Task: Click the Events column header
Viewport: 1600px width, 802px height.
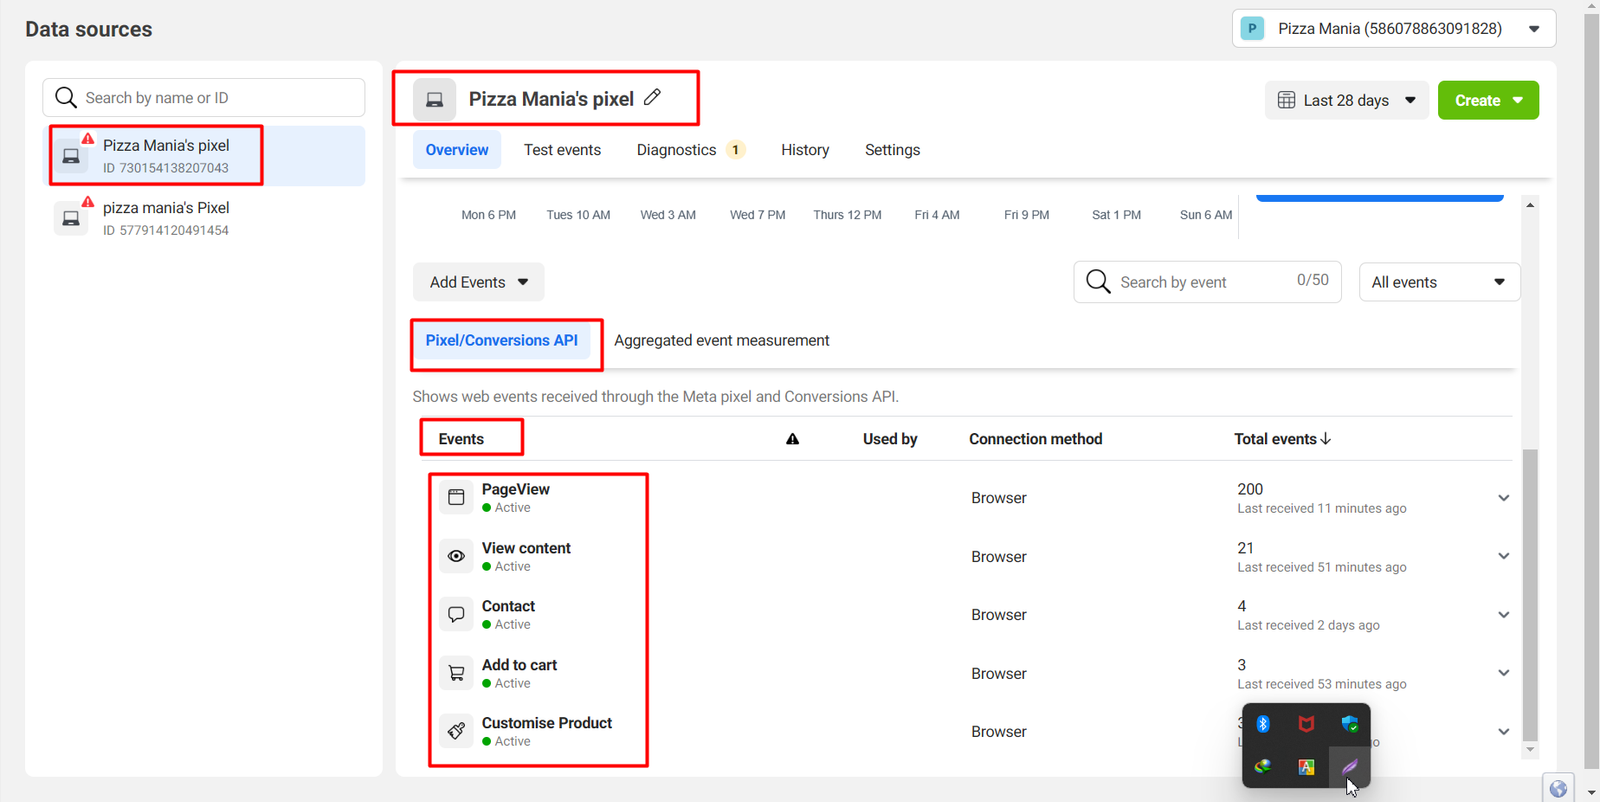Action: pyautogui.click(x=461, y=439)
